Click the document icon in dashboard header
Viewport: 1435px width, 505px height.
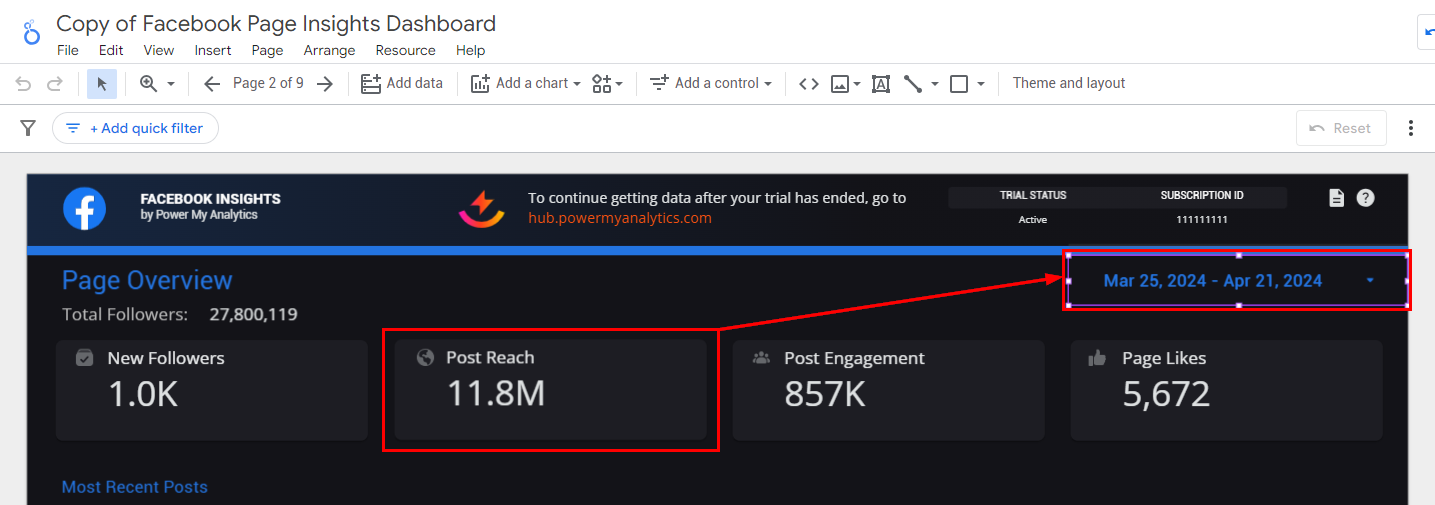pos(1336,198)
